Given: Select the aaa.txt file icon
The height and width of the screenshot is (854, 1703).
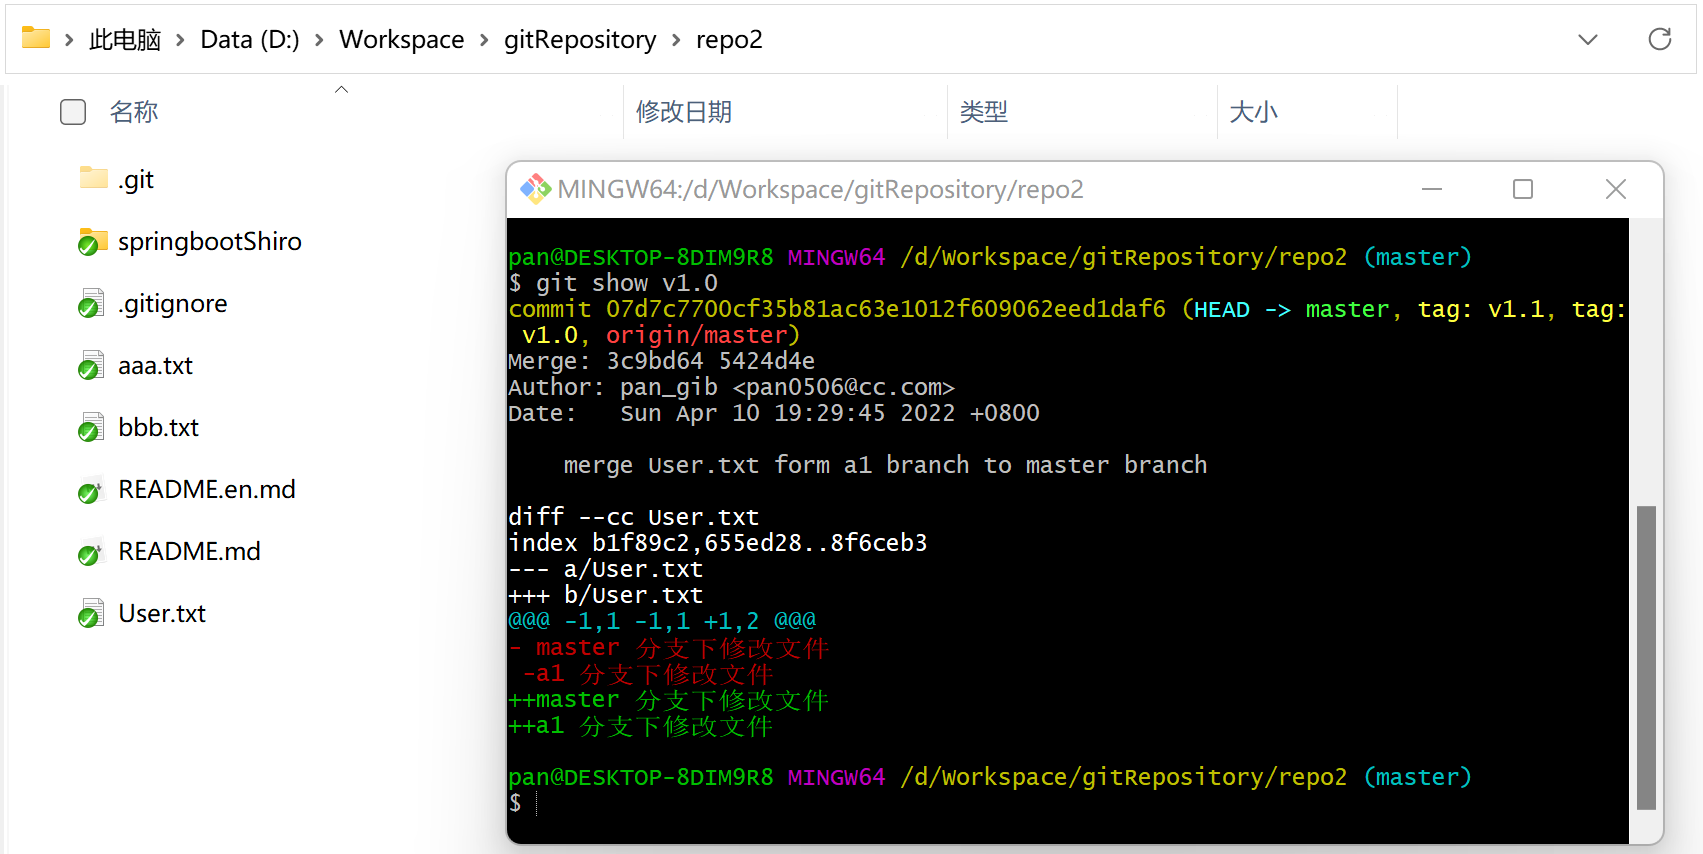Looking at the screenshot, I should (91, 366).
